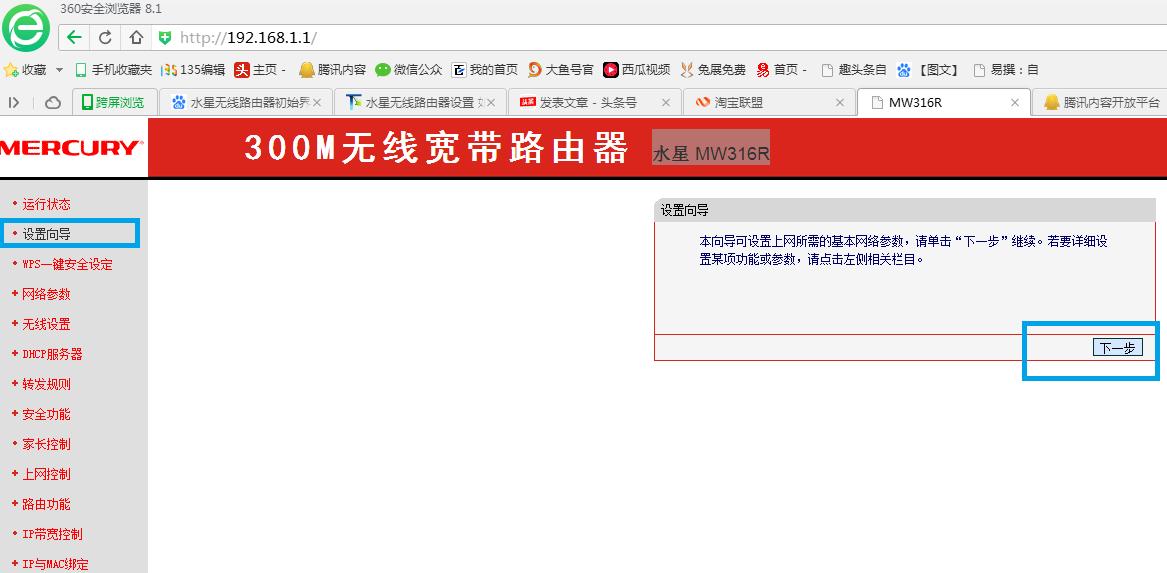Close the 水星无线路由器设置 tab
The height and width of the screenshot is (573, 1167).
coord(491,103)
